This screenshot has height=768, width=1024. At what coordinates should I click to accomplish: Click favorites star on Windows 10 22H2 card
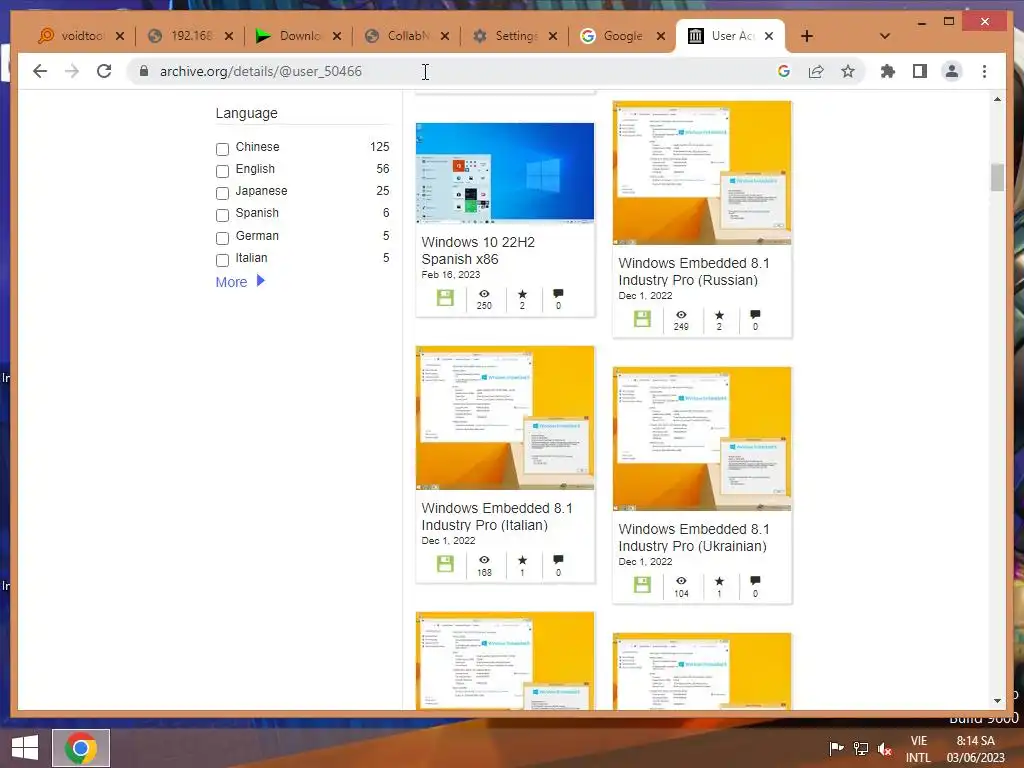coord(522,294)
